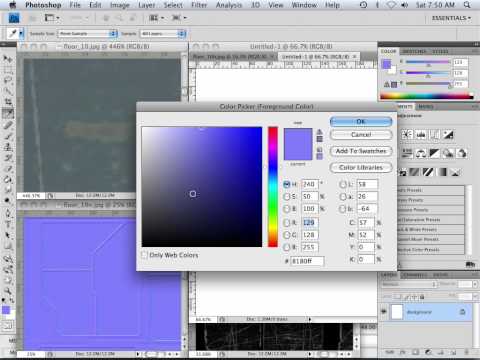Click create new layer icon
The height and width of the screenshot is (360, 480).
(453, 352)
